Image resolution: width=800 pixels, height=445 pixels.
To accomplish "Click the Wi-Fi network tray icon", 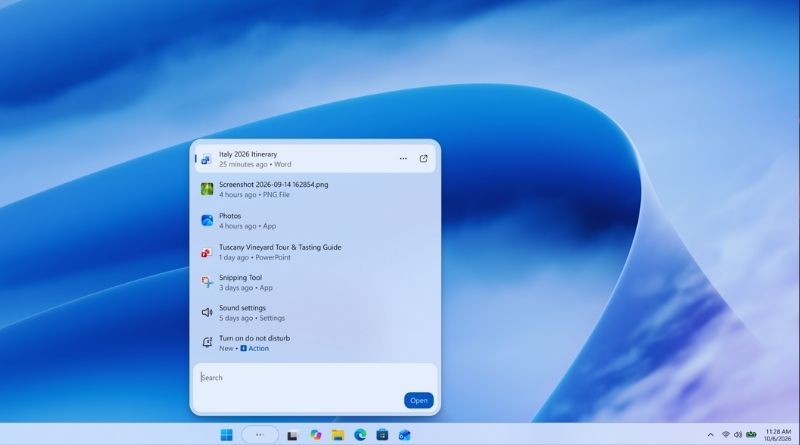I will coord(726,435).
